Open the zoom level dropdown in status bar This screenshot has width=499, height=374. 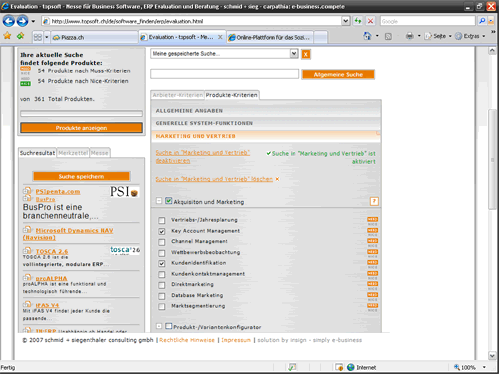click(x=484, y=367)
